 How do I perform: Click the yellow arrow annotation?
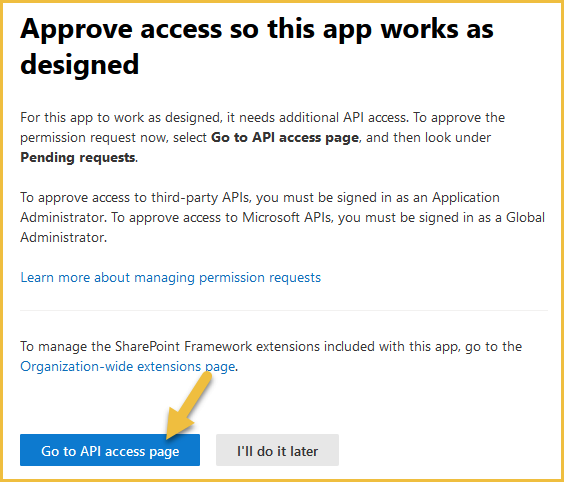click(189, 405)
